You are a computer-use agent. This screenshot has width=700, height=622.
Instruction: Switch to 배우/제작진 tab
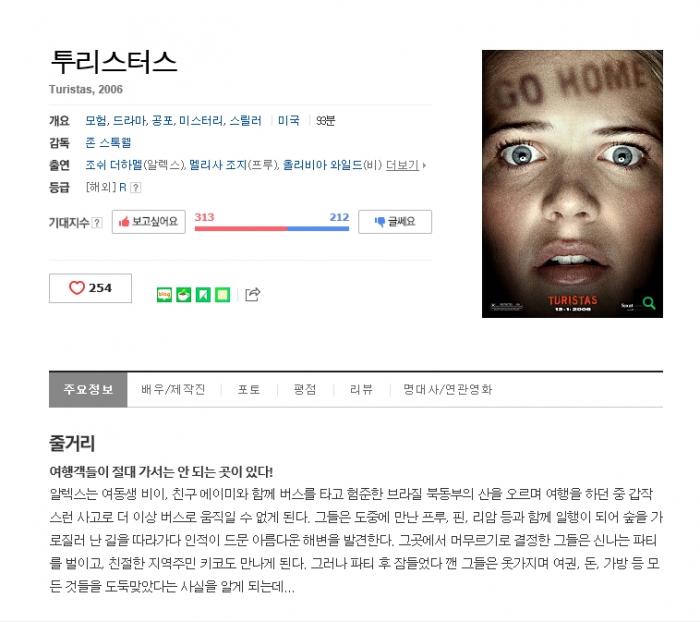[173, 389]
